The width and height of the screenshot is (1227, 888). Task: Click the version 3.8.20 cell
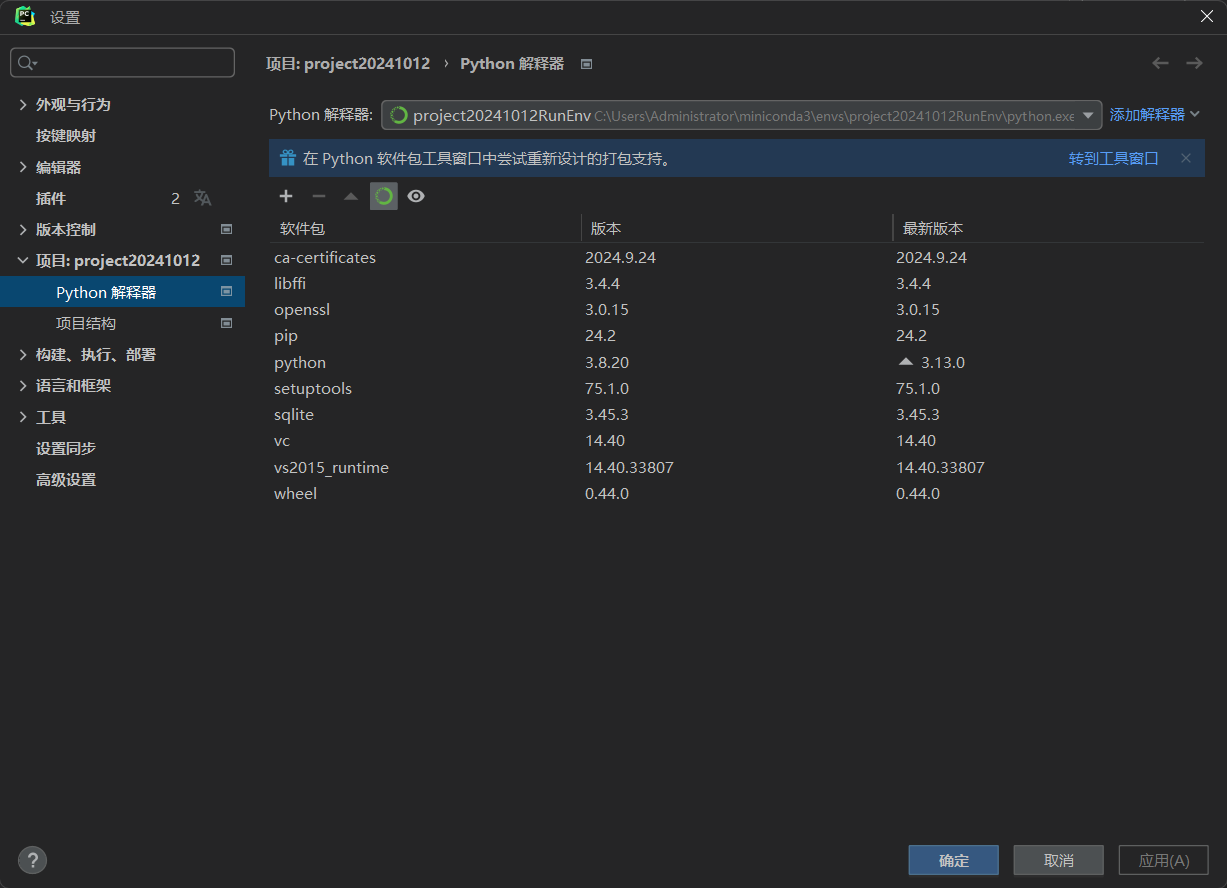pos(607,362)
